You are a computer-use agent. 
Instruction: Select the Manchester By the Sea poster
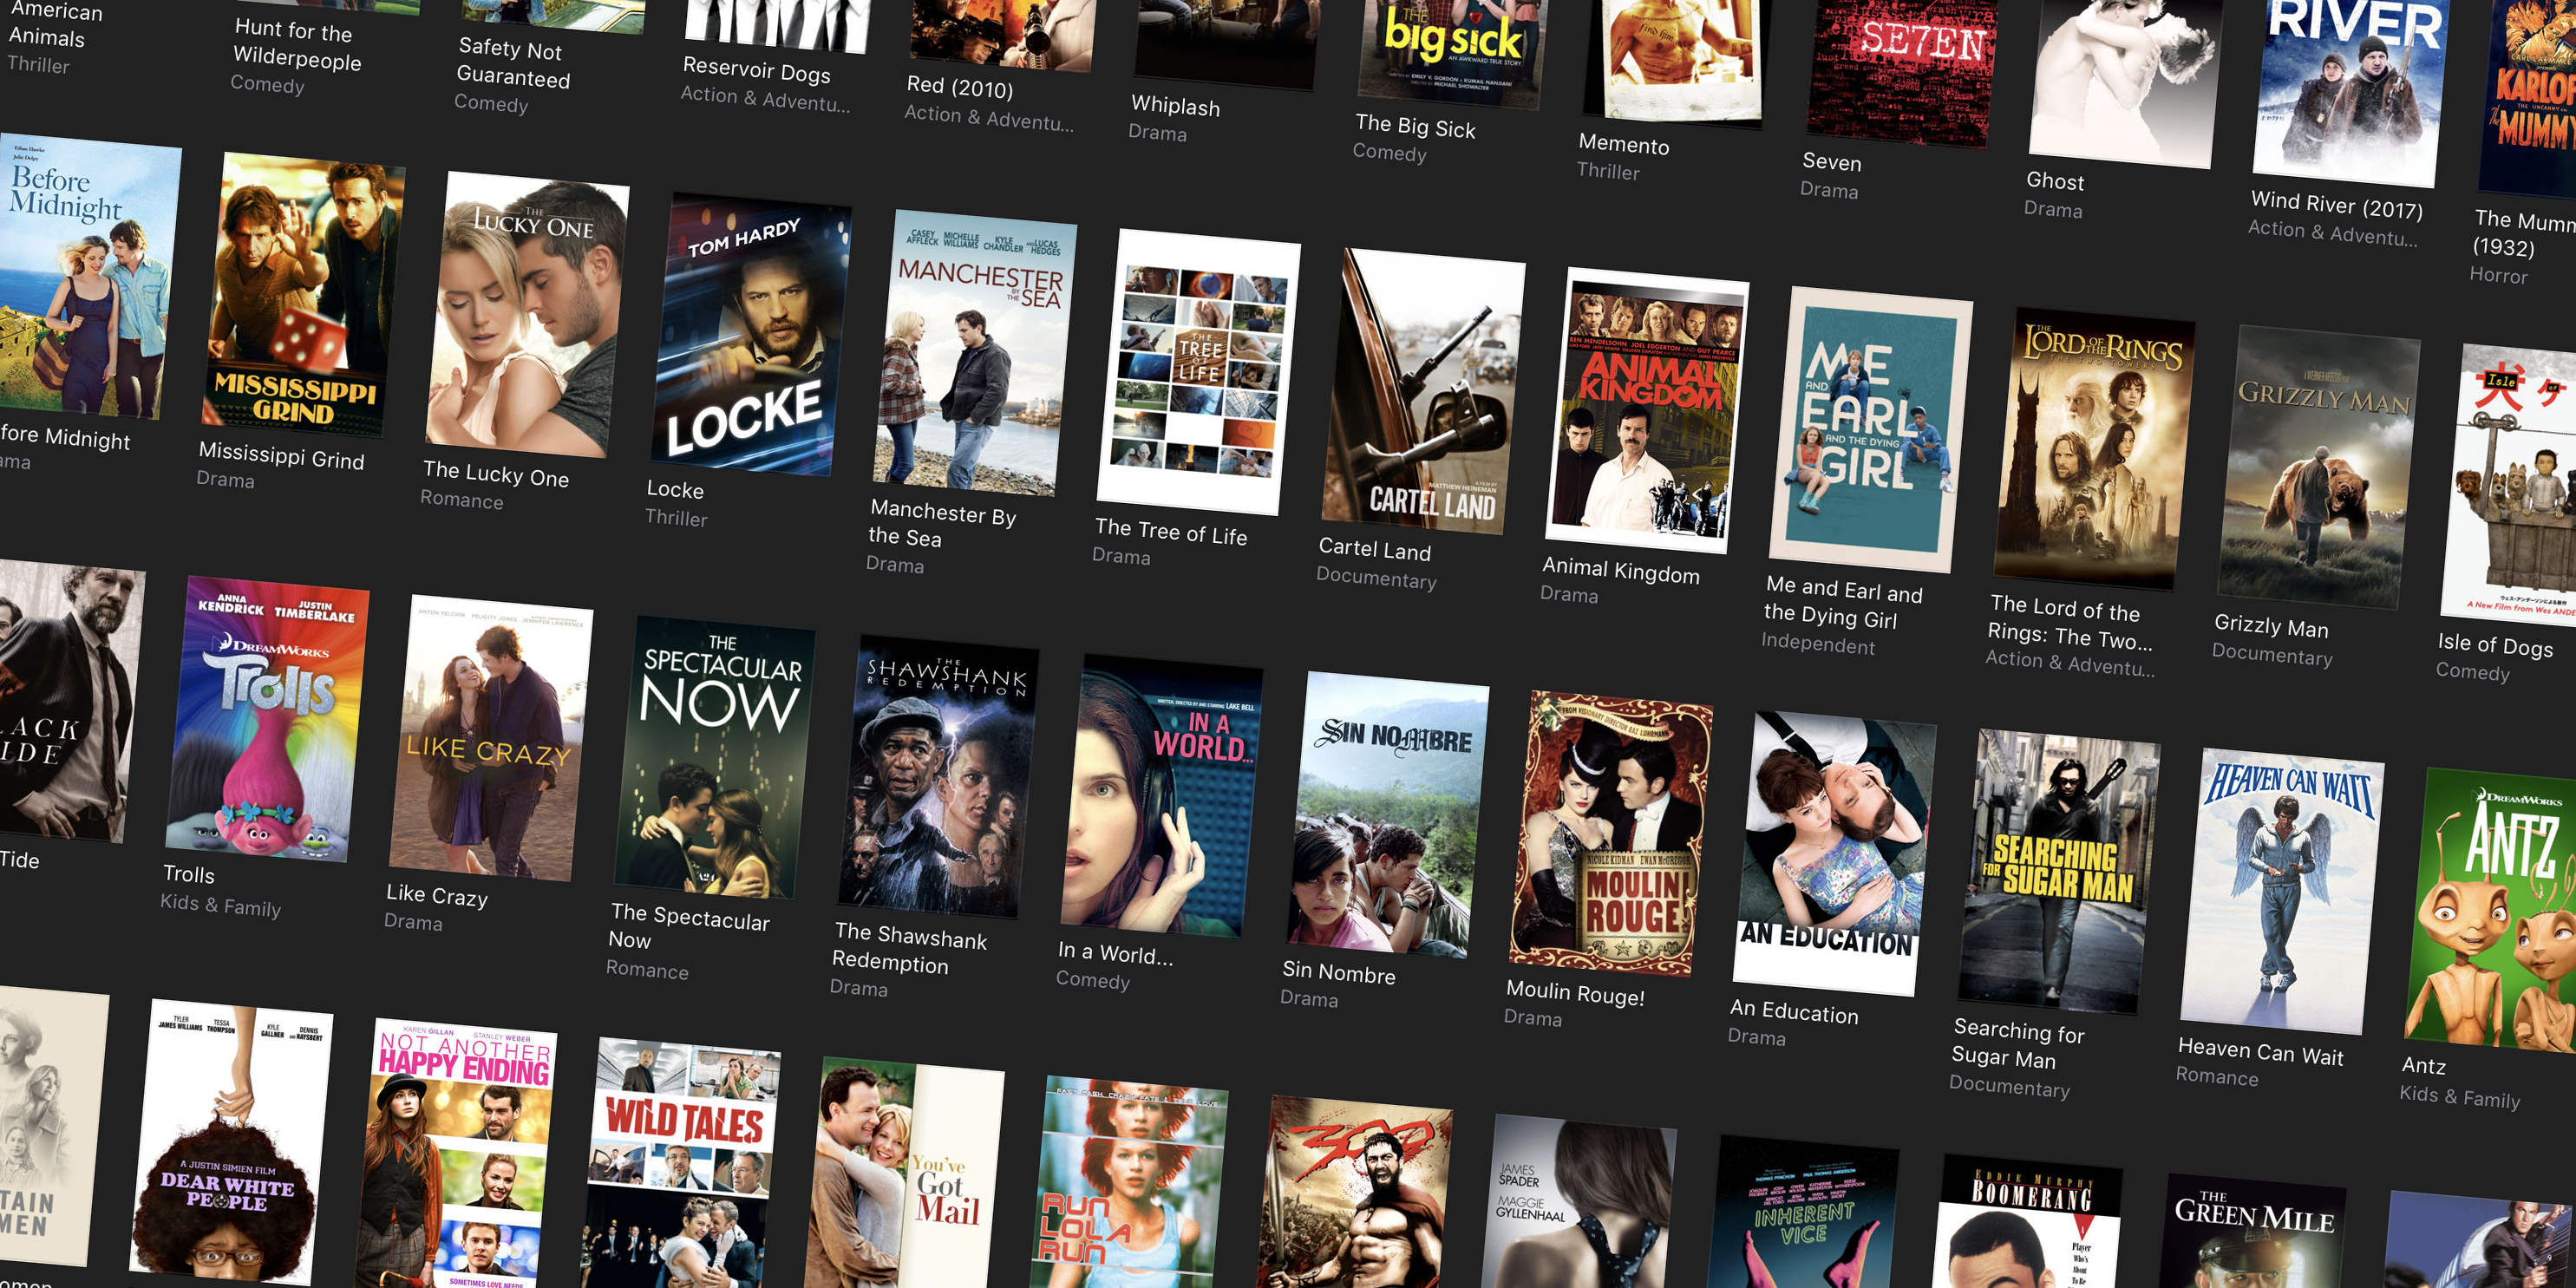pyautogui.click(x=972, y=353)
